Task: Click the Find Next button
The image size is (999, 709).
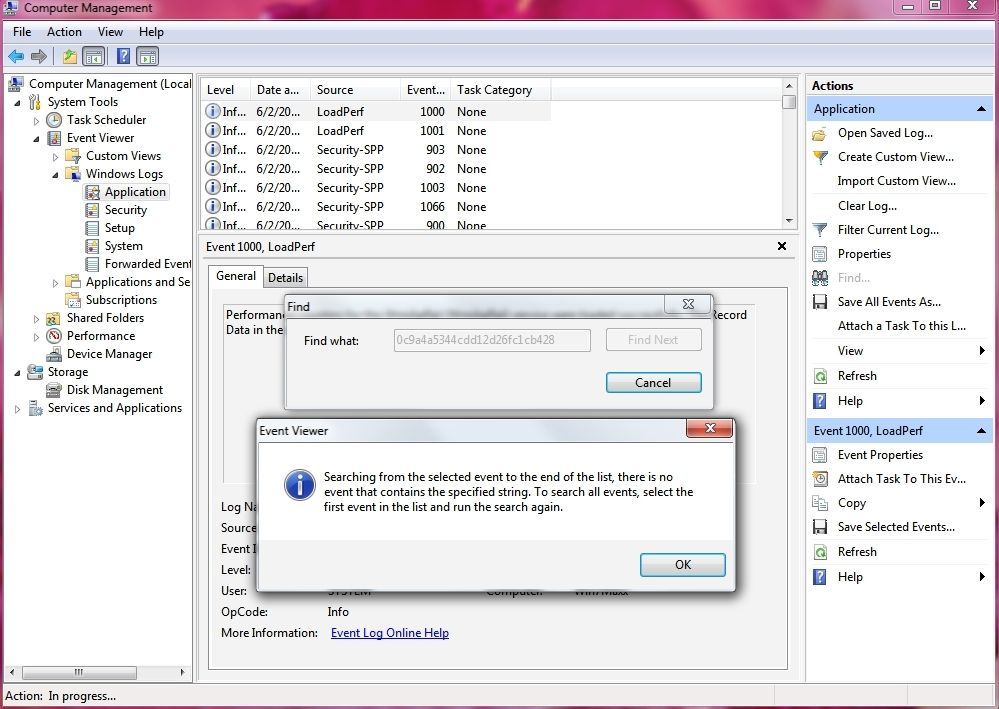Action: [653, 340]
